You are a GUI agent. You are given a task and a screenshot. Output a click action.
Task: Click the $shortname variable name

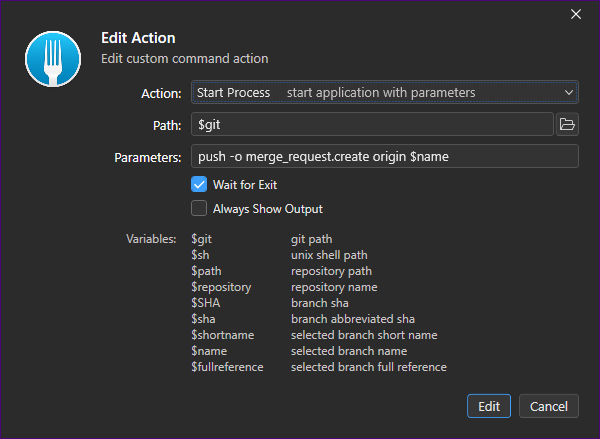223,335
